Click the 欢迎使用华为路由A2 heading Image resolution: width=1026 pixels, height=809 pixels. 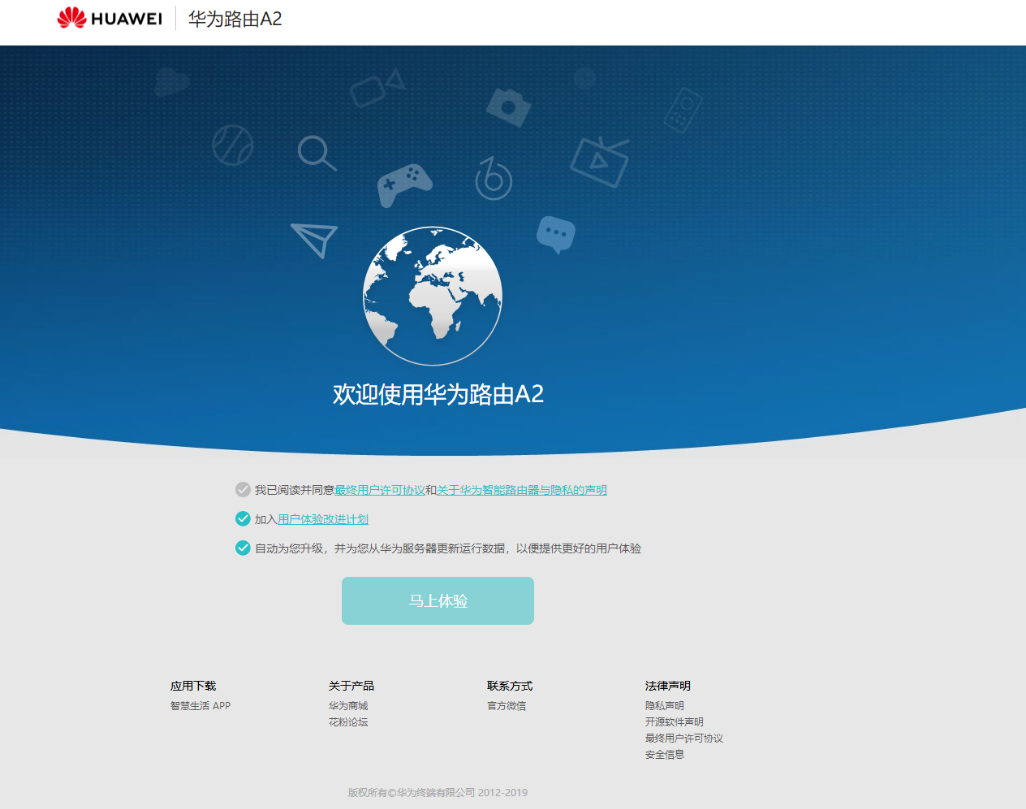click(438, 394)
